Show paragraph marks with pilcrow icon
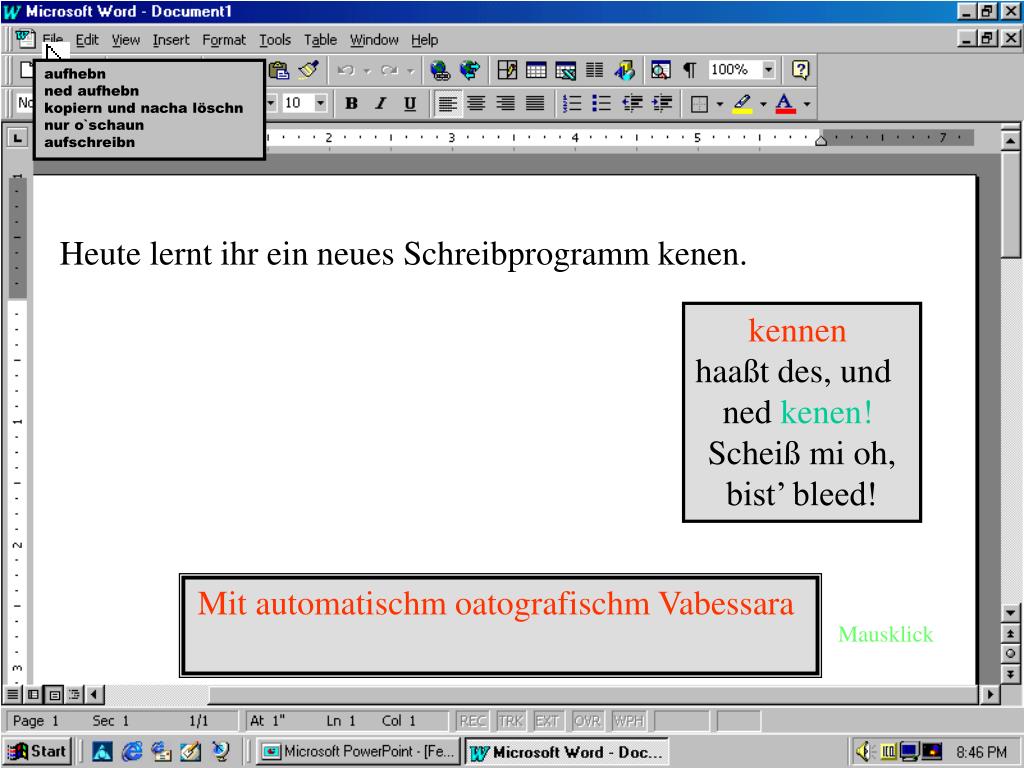The width and height of the screenshot is (1024, 768). pos(690,70)
